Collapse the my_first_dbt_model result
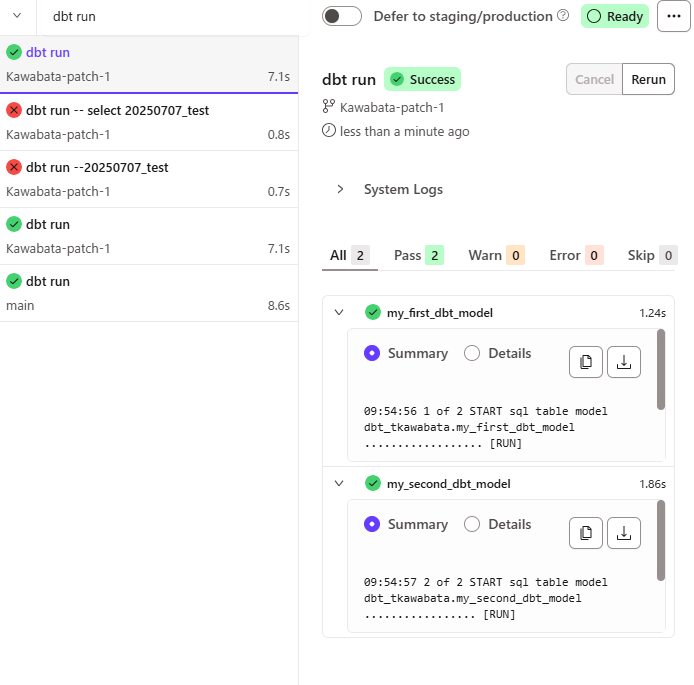 tap(339, 312)
